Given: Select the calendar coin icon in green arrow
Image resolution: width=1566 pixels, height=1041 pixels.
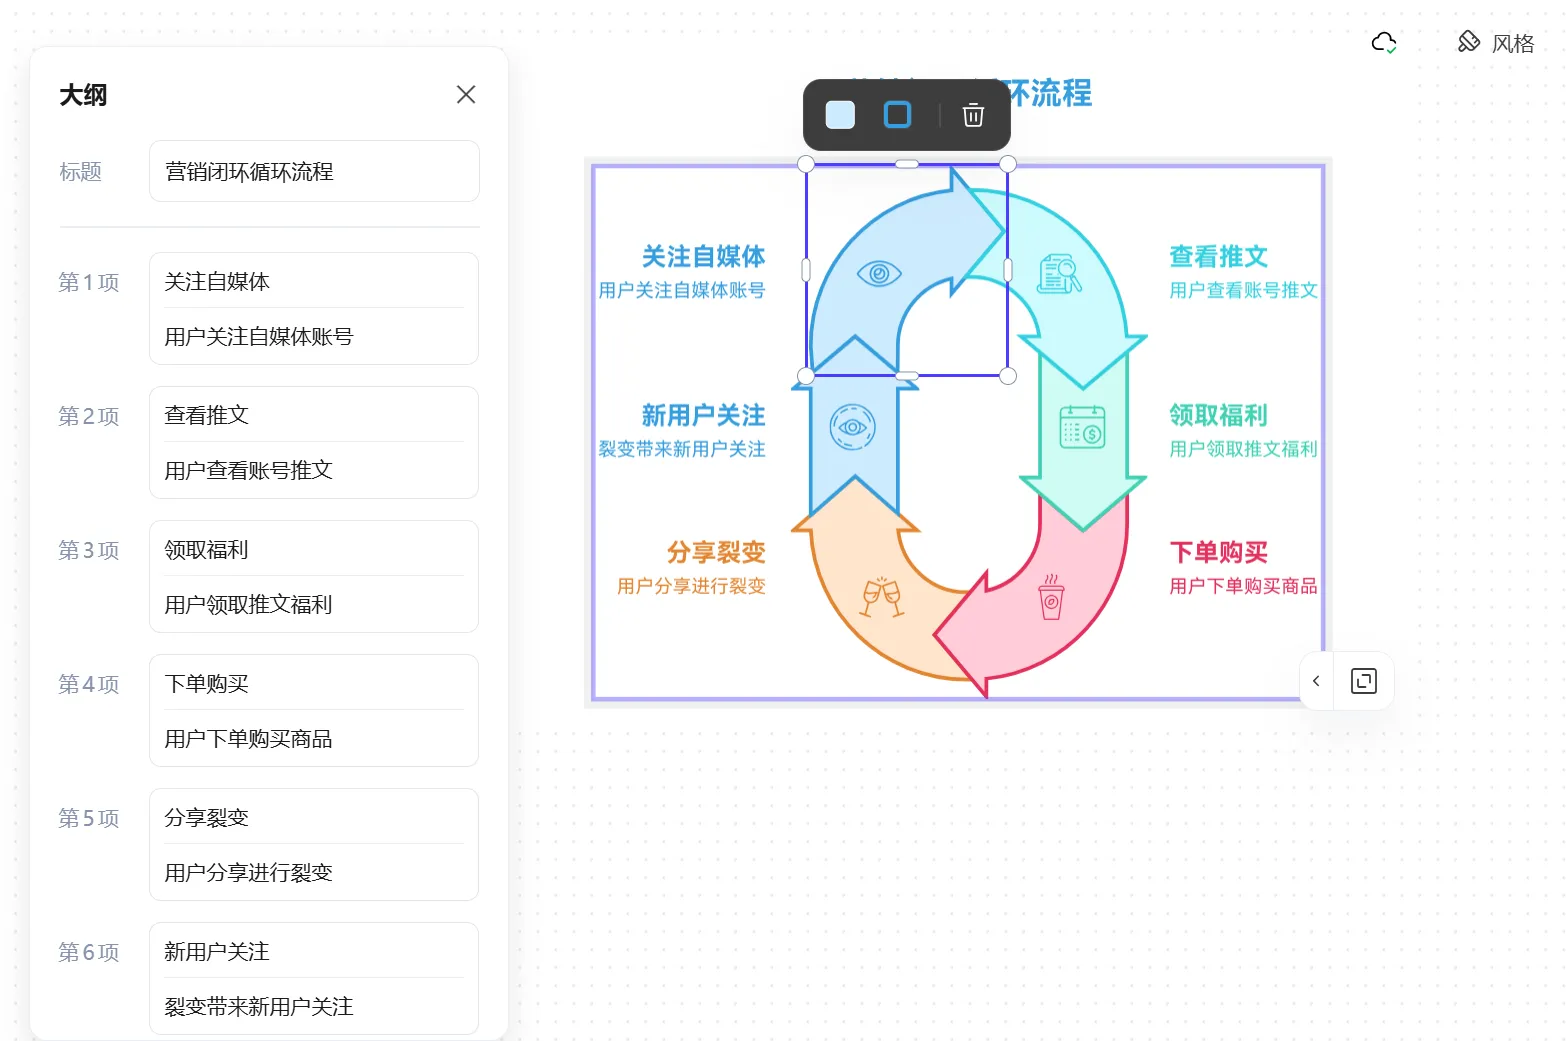Looking at the screenshot, I should pos(1082,427).
